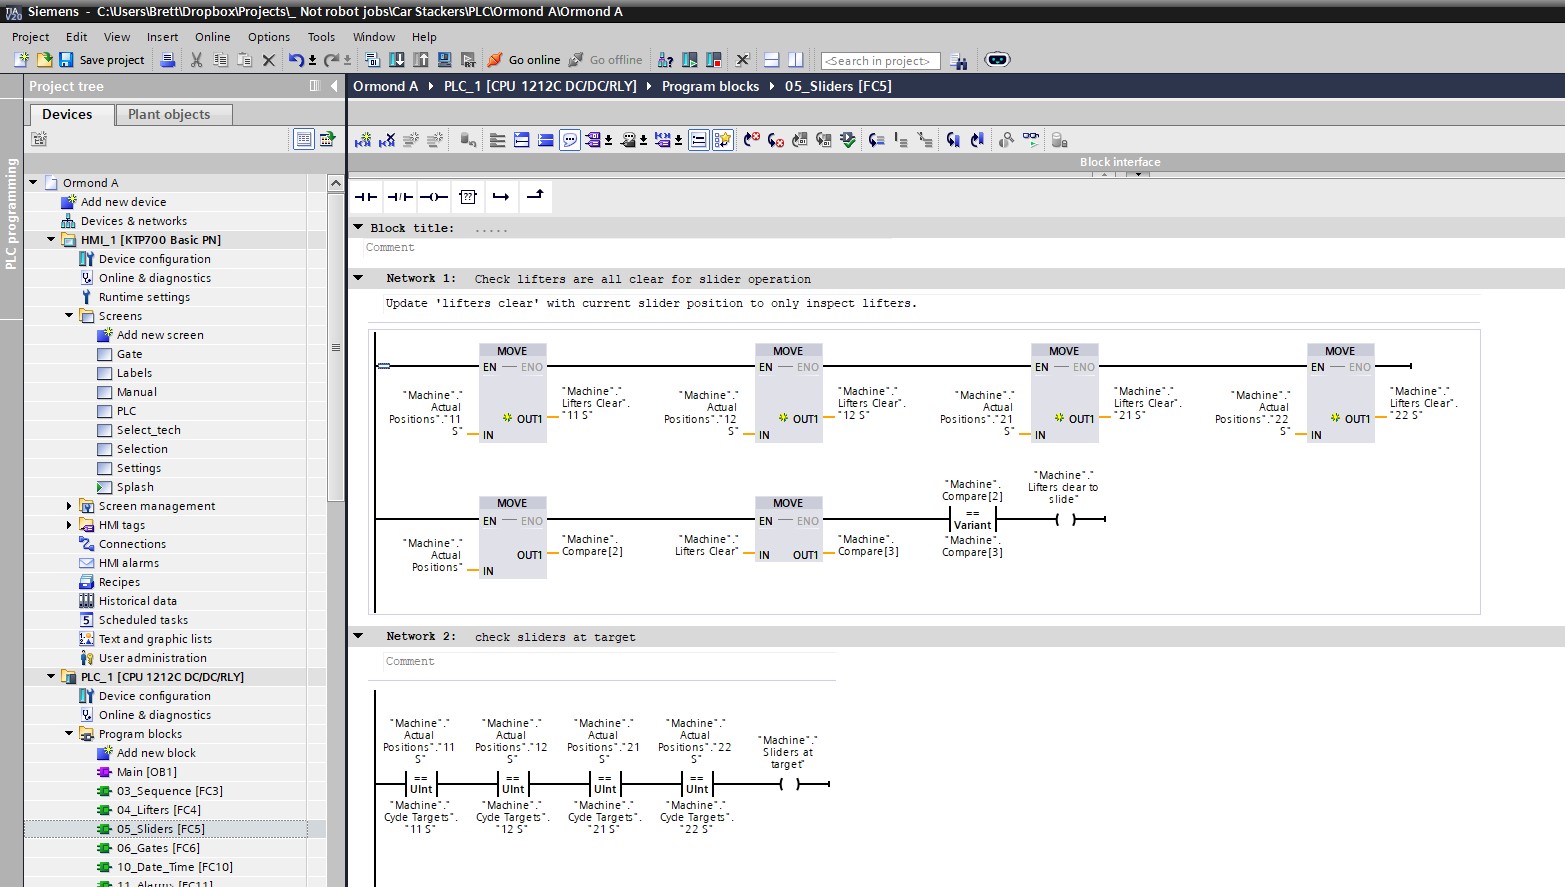This screenshot has width=1565, height=887.
Task: Select the Main [OB1] block
Action: (146, 772)
